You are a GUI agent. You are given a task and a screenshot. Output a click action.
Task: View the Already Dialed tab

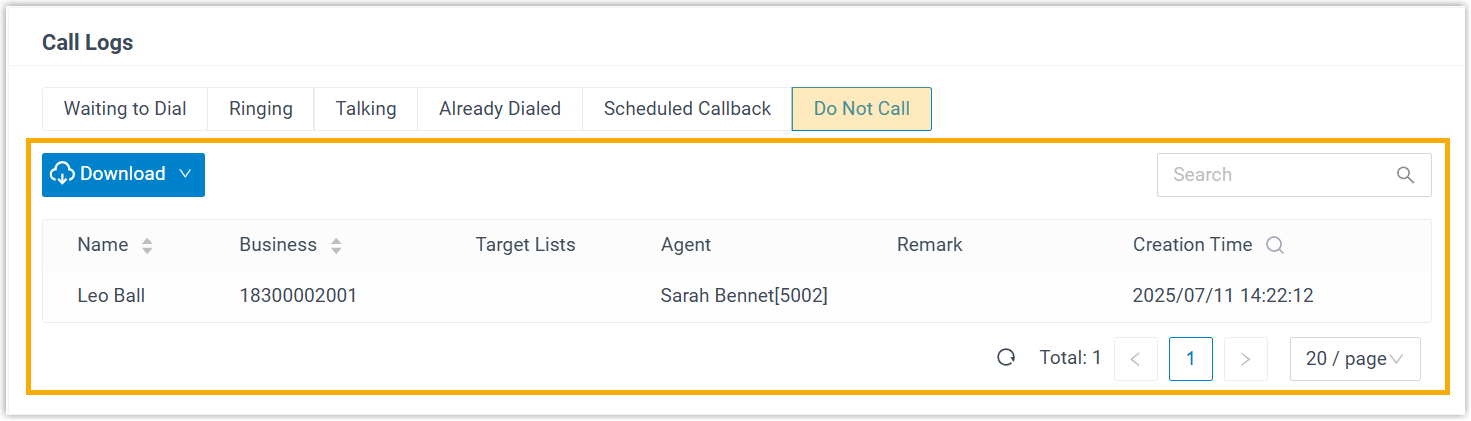point(500,109)
